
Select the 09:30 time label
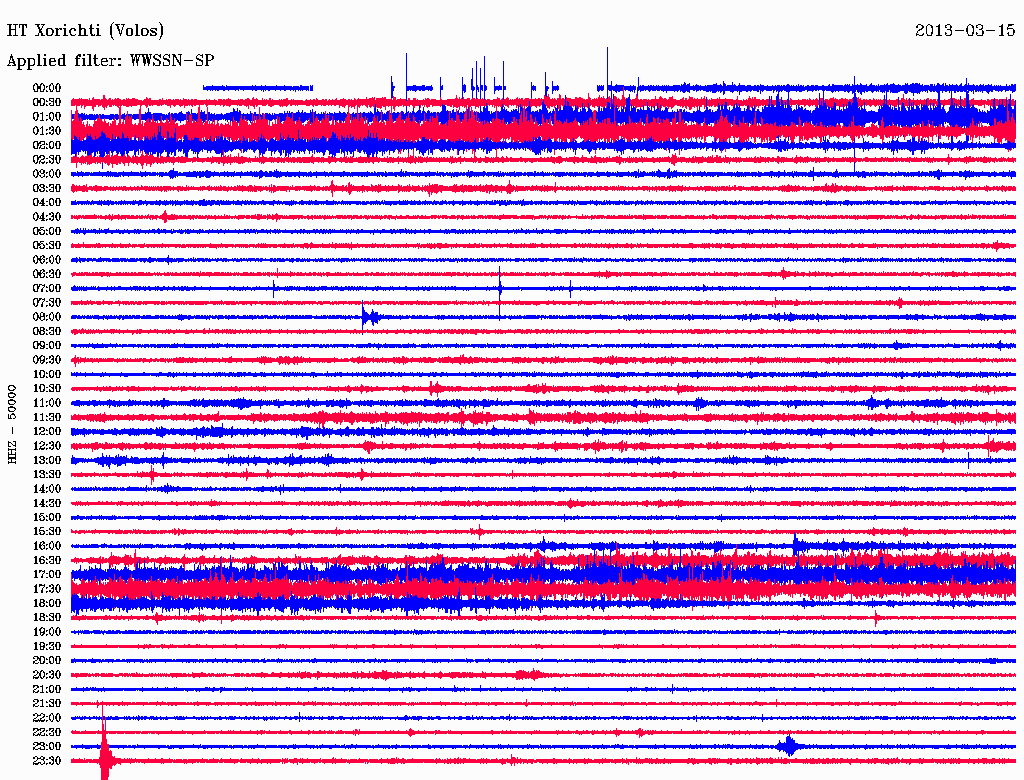coord(47,360)
